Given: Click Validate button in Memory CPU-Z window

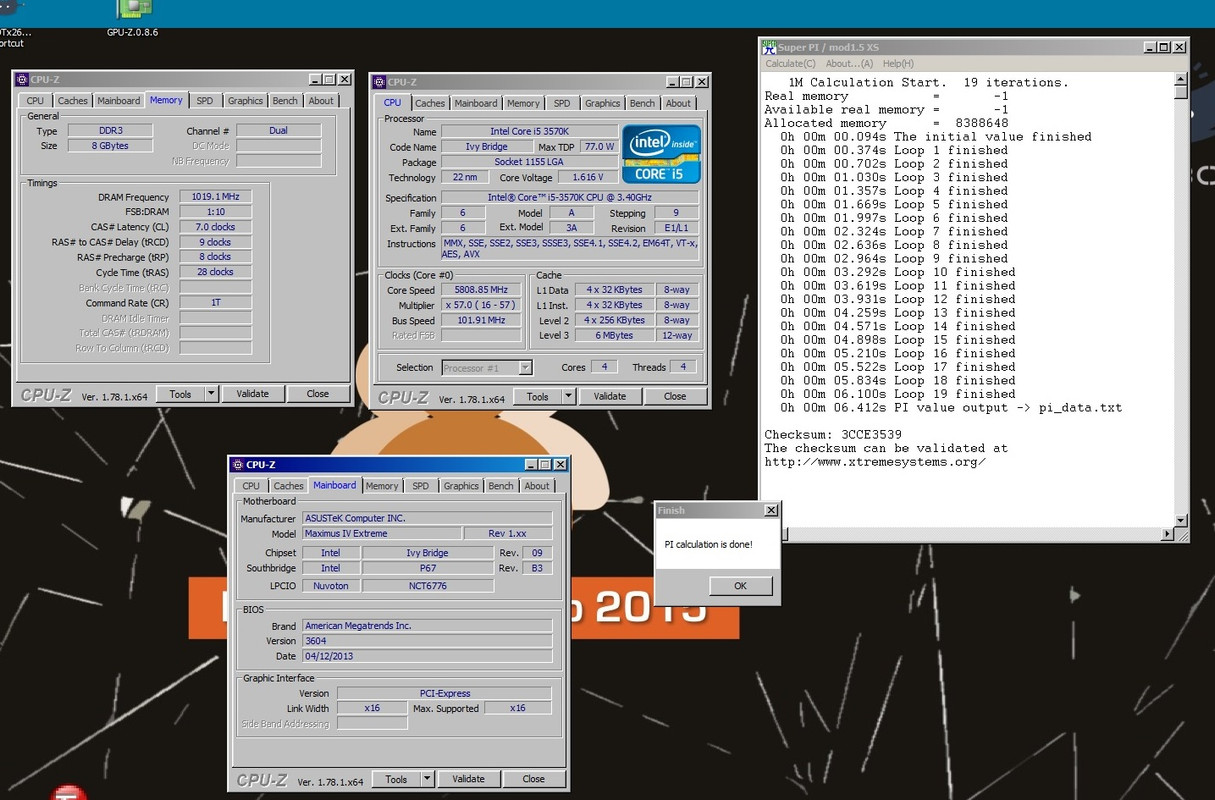Looking at the screenshot, I should (x=252, y=394).
